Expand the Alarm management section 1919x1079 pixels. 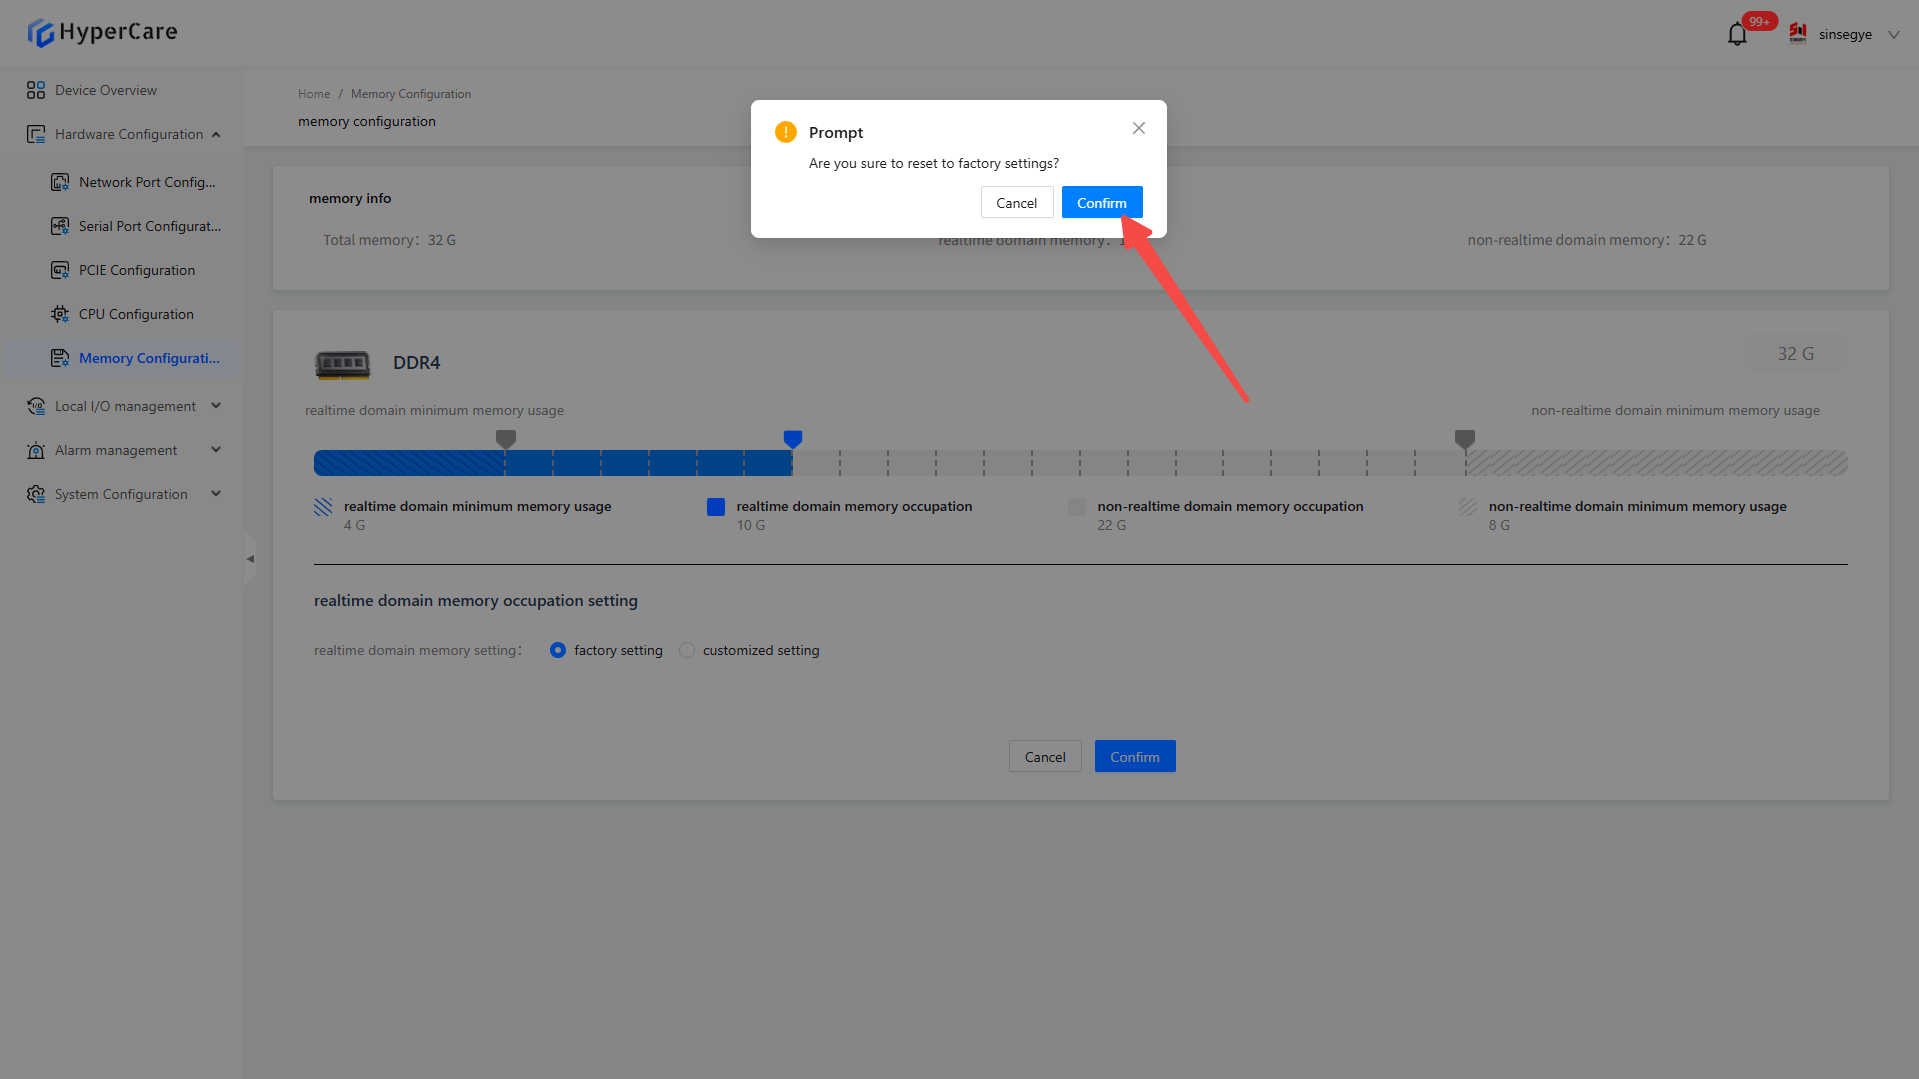[216, 450]
